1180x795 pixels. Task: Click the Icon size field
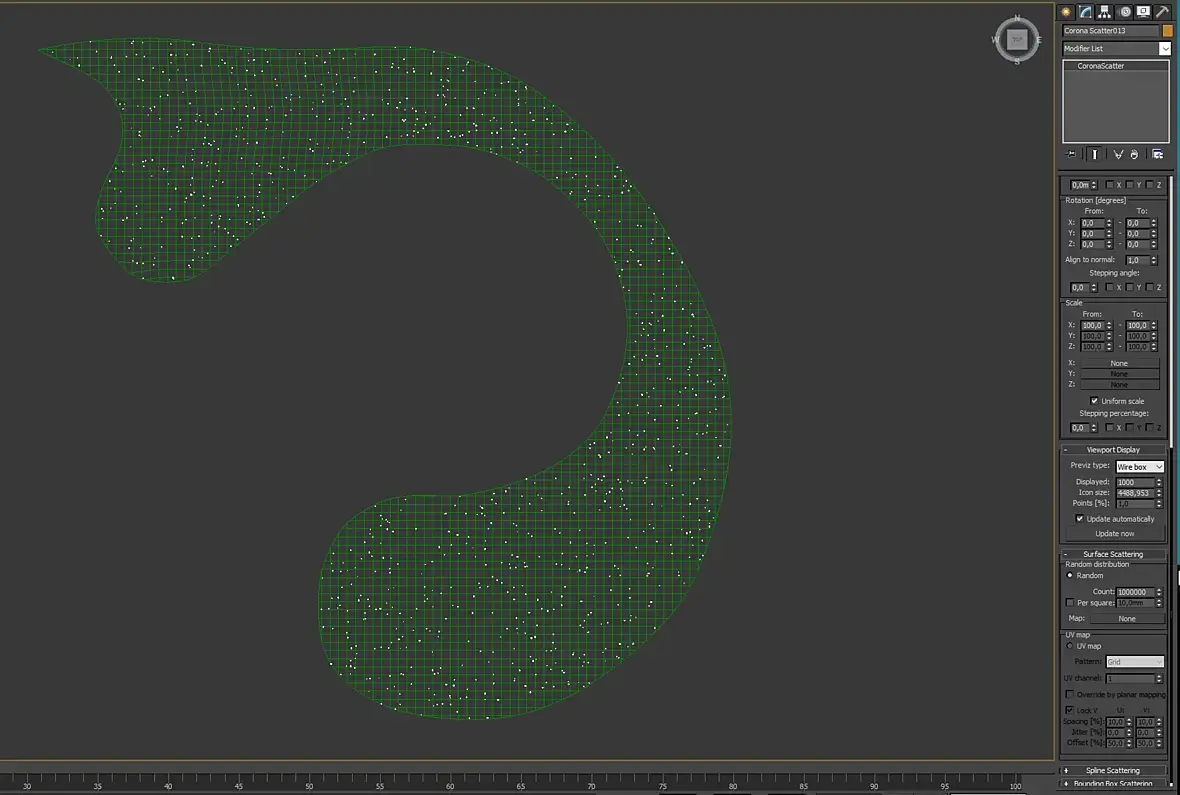pyautogui.click(x=1136, y=492)
